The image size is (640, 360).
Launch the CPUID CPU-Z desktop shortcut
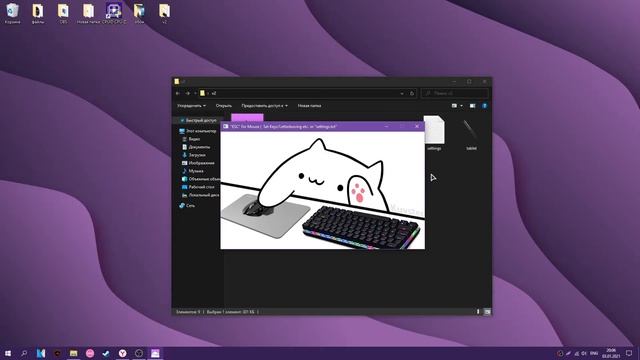point(113,13)
